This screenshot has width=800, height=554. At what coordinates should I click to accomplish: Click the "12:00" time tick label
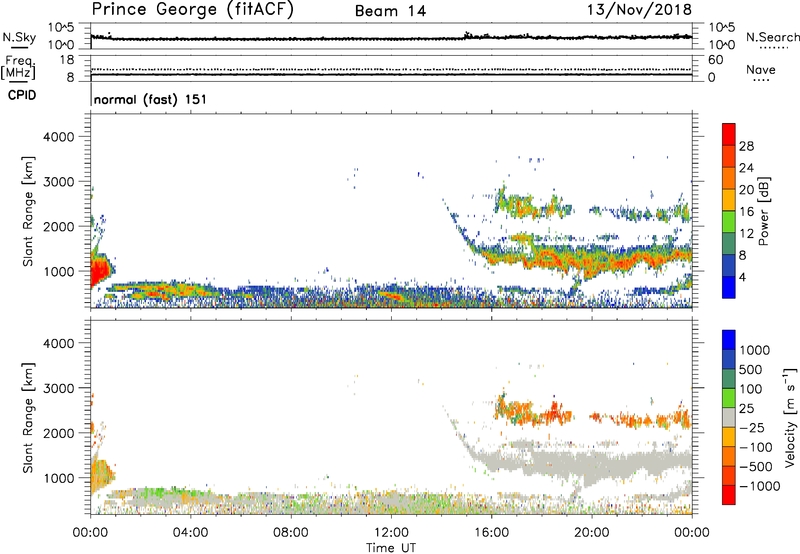pyautogui.click(x=391, y=533)
